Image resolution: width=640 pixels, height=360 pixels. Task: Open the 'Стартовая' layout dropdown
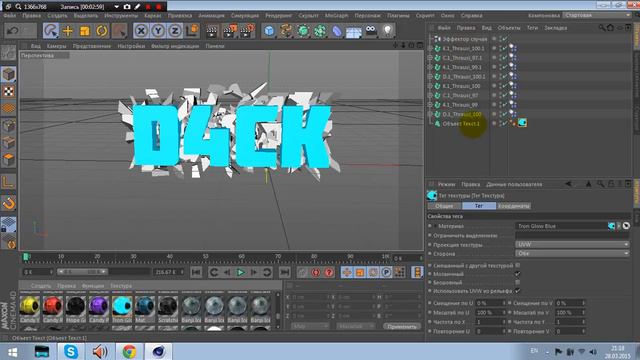pos(597,15)
